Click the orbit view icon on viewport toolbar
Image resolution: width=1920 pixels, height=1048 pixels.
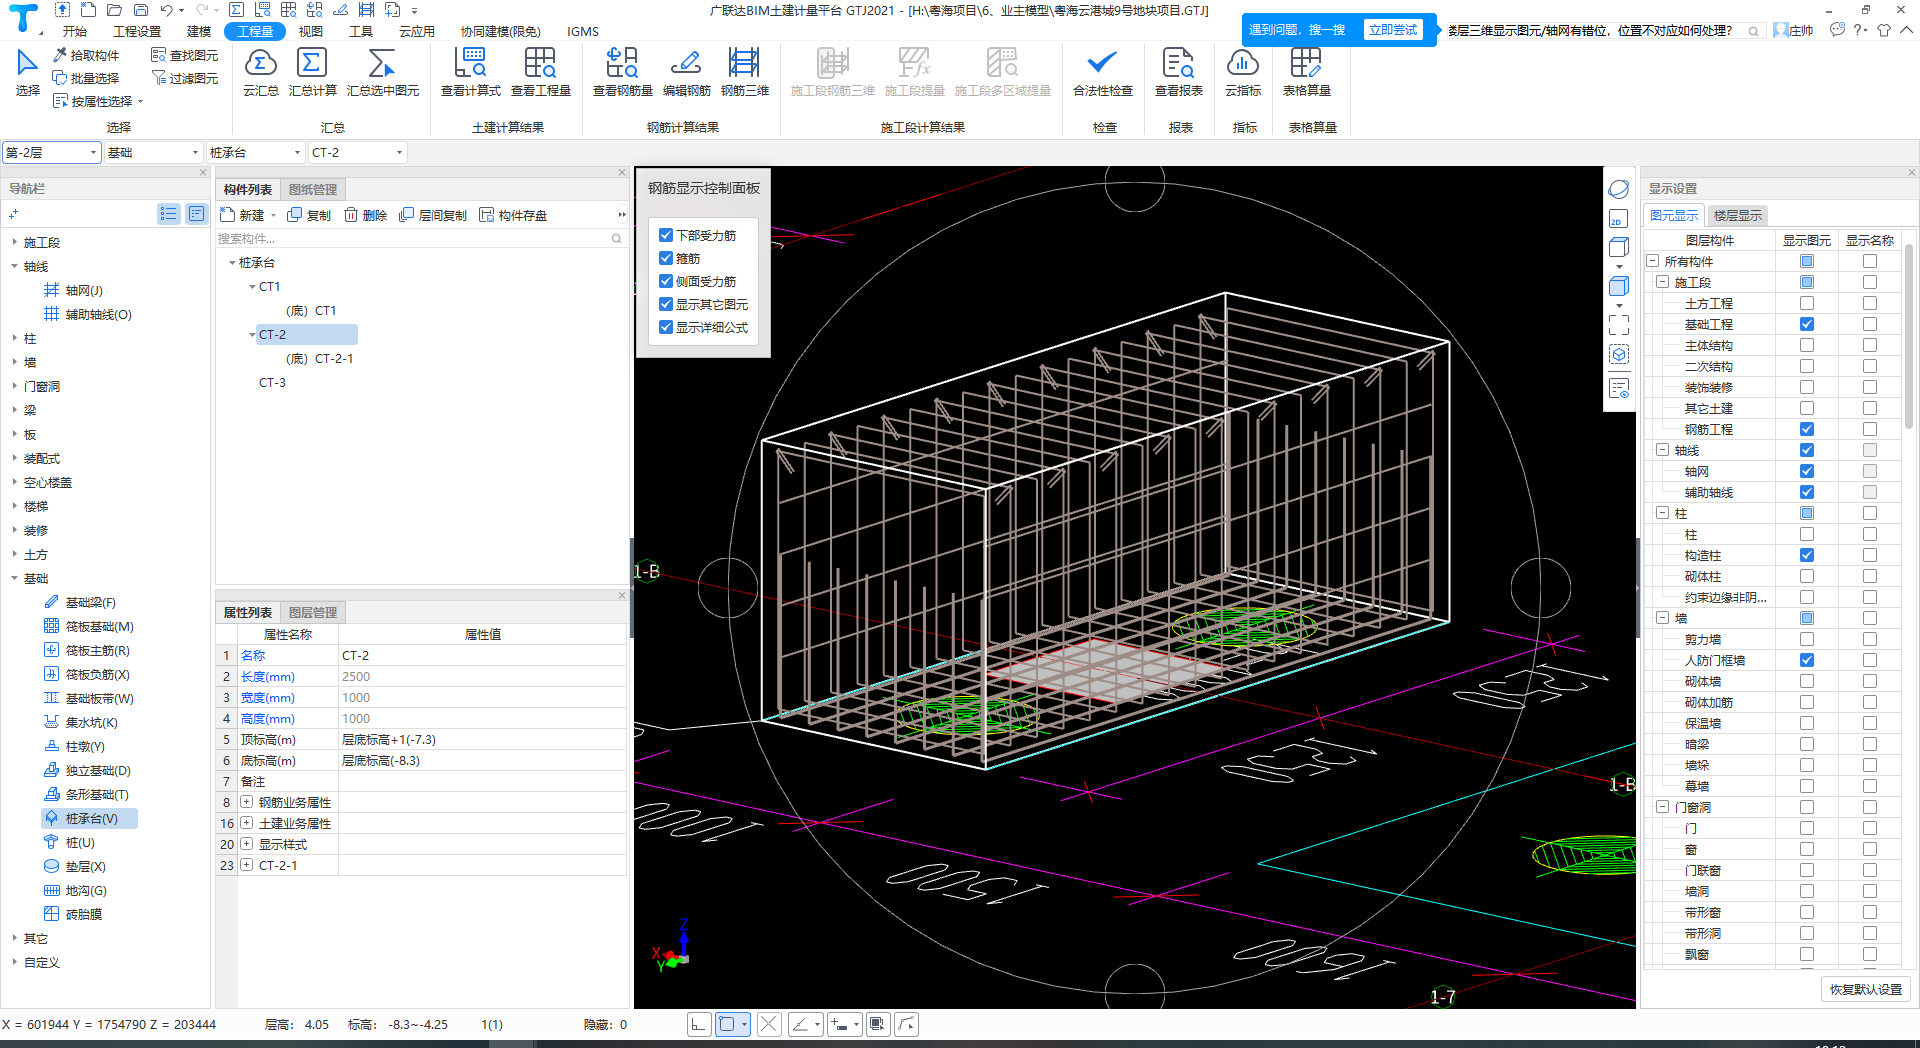(x=1618, y=189)
